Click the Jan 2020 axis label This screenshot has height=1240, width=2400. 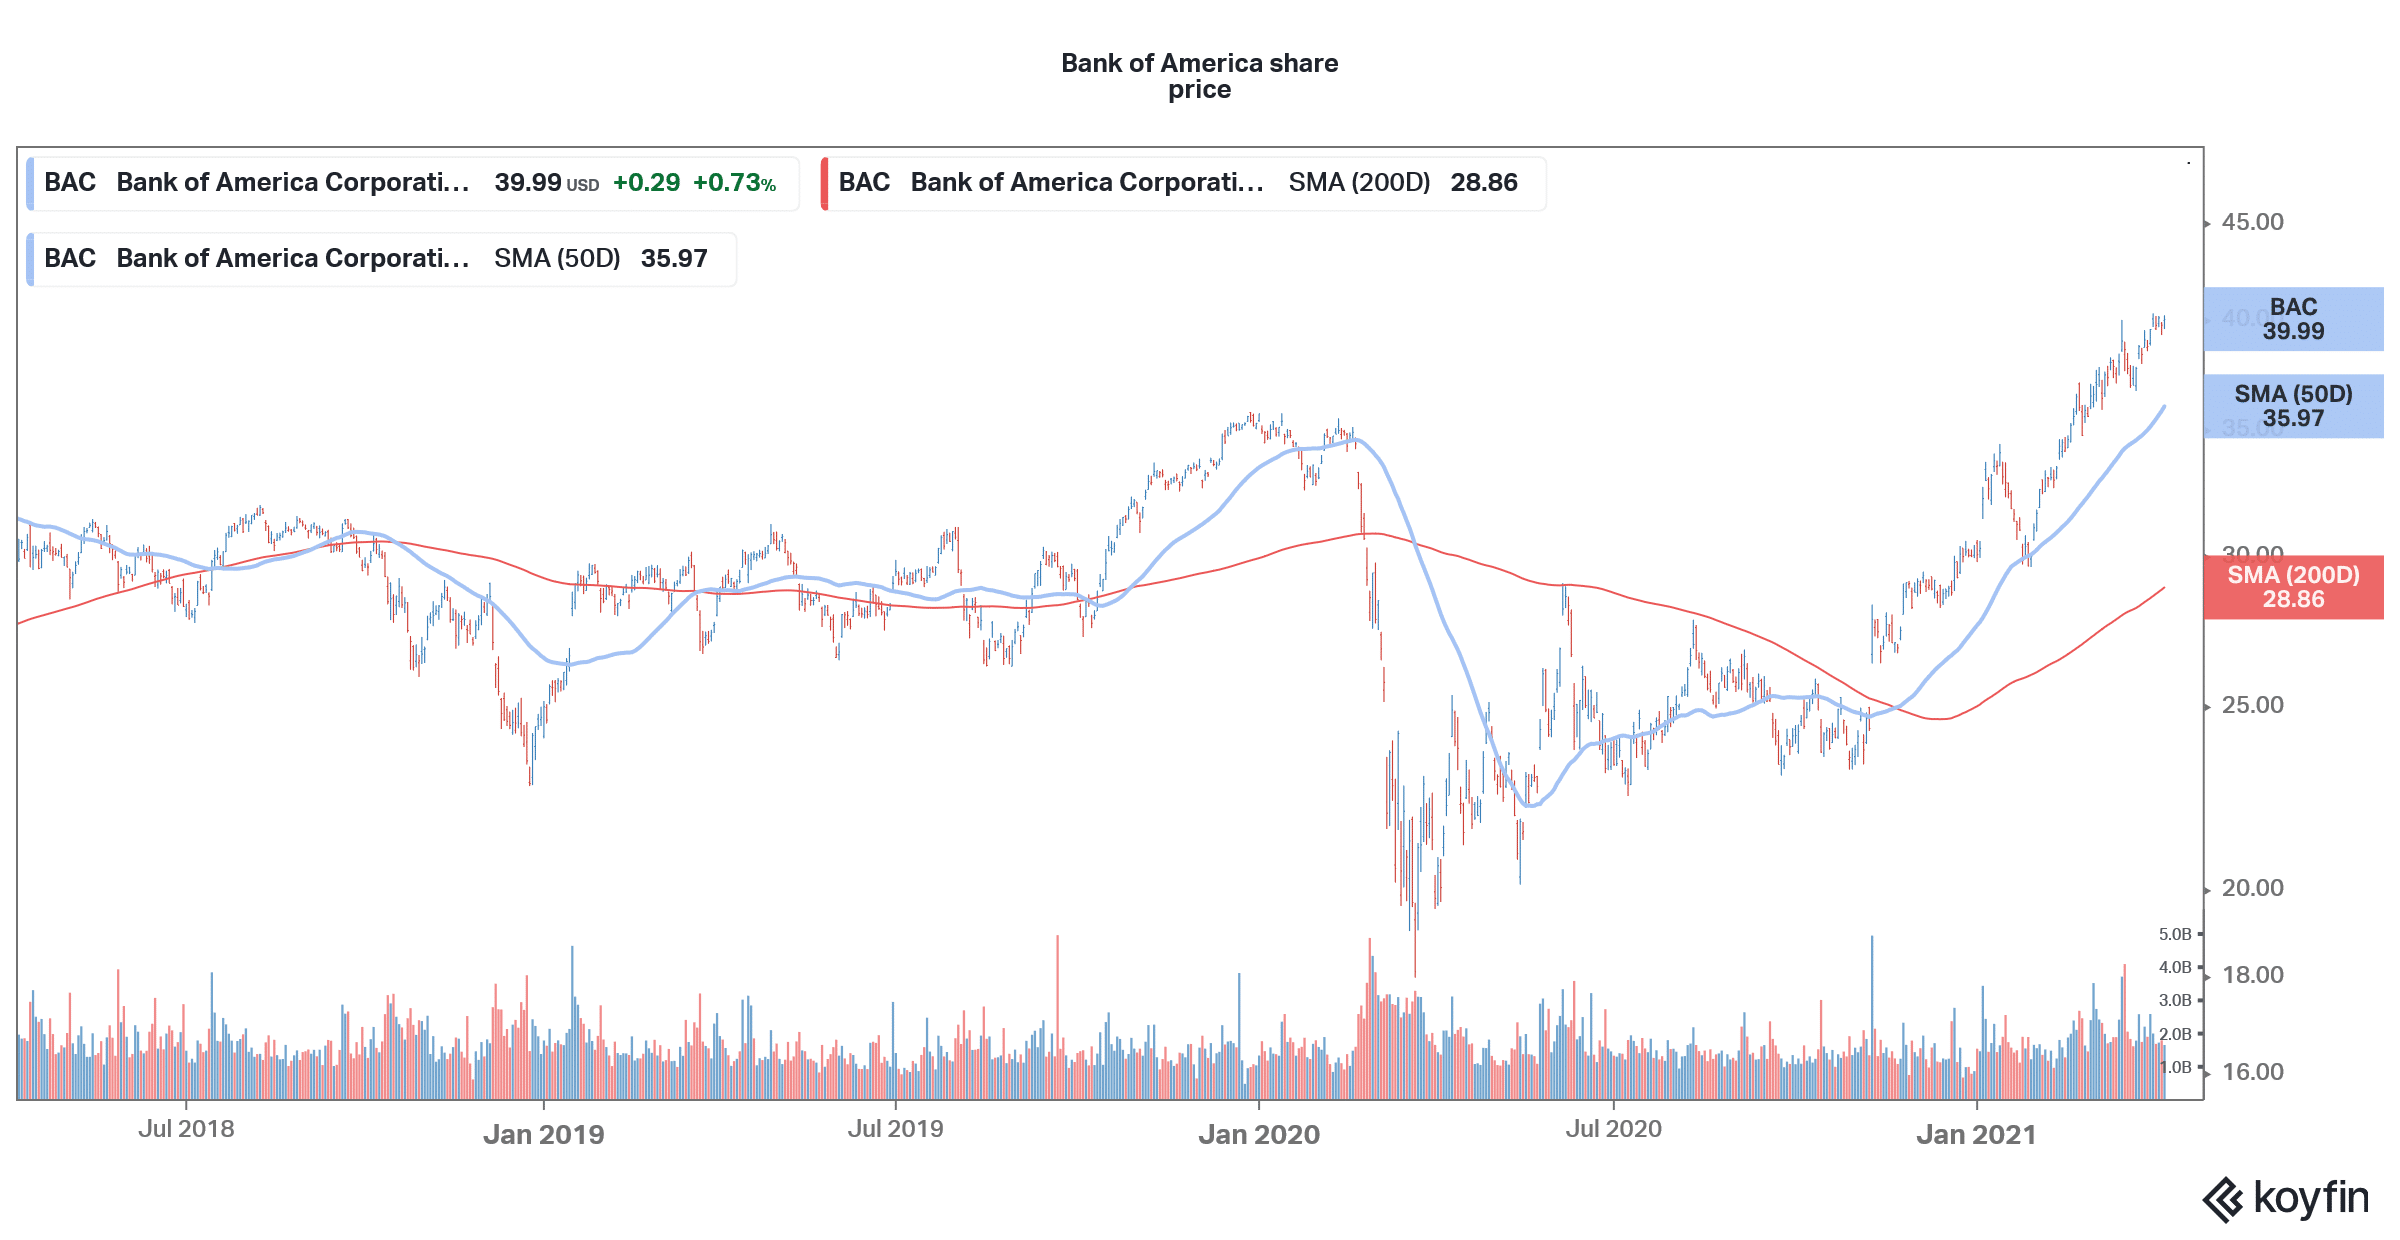(x=1259, y=1135)
